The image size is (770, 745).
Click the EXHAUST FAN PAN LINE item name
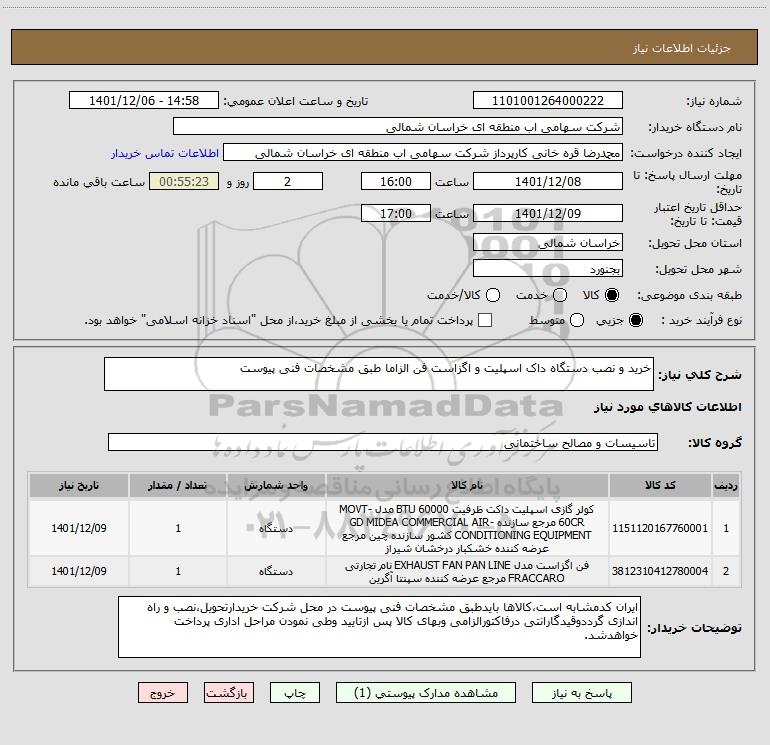coord(467,571)
